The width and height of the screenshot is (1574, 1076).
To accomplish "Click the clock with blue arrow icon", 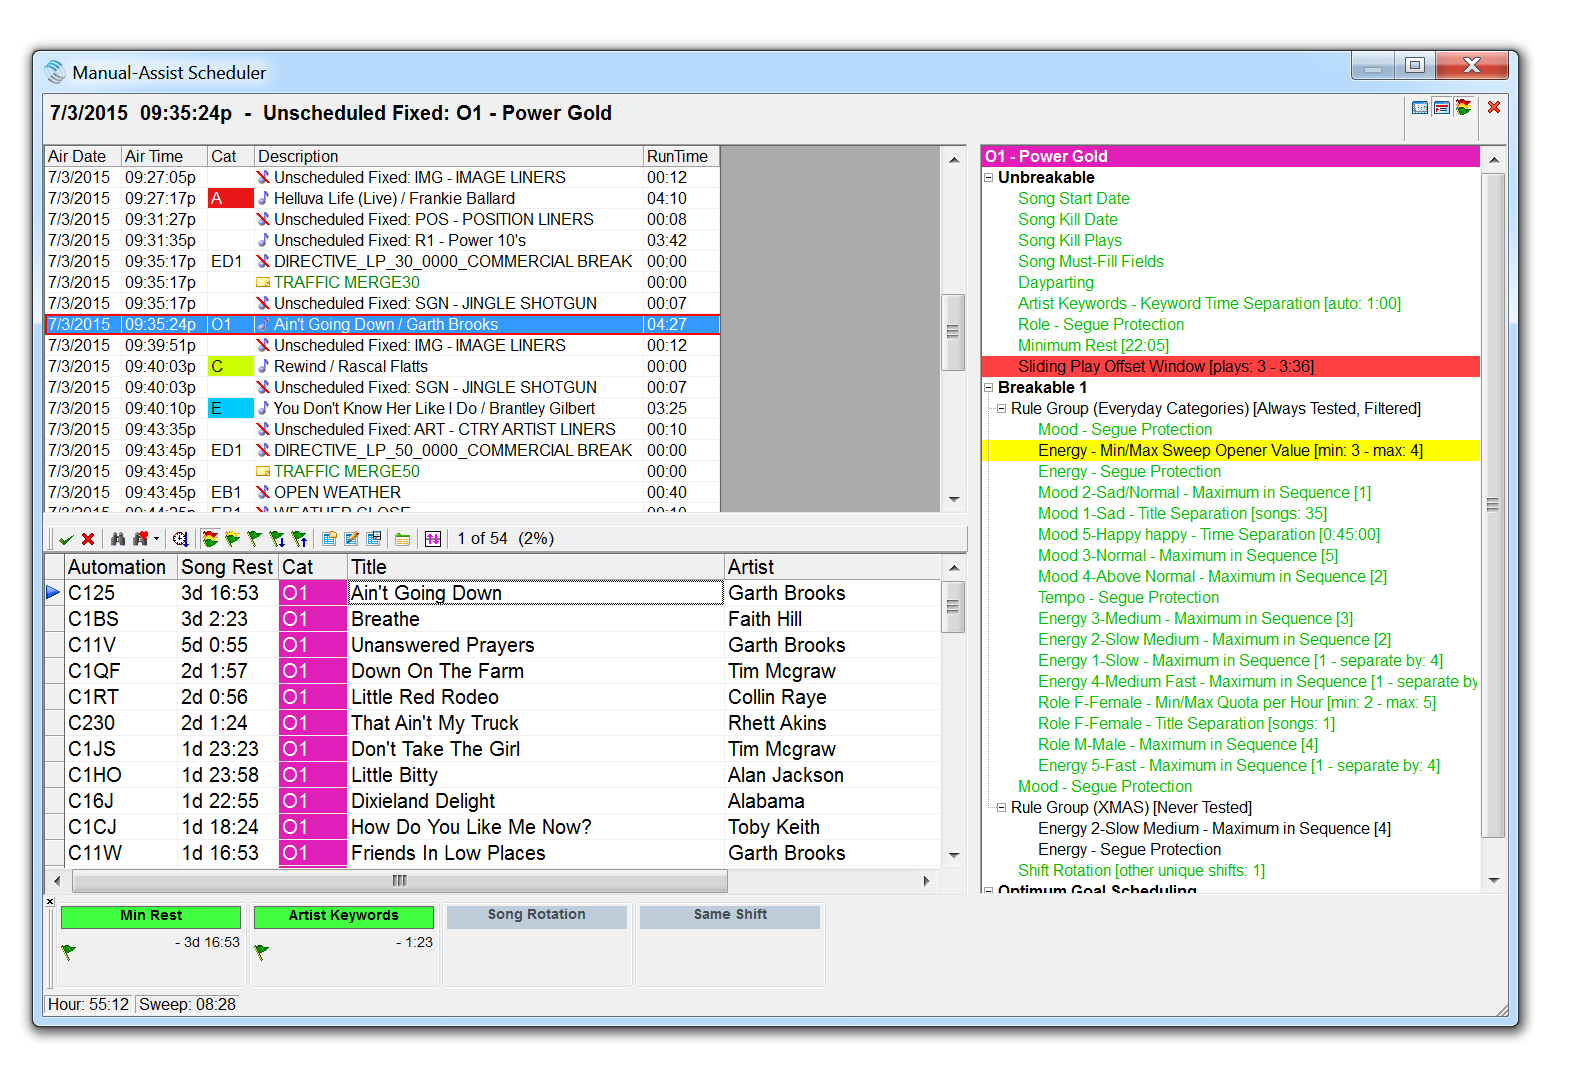I will pyautogui.click(x=180, y=539).
